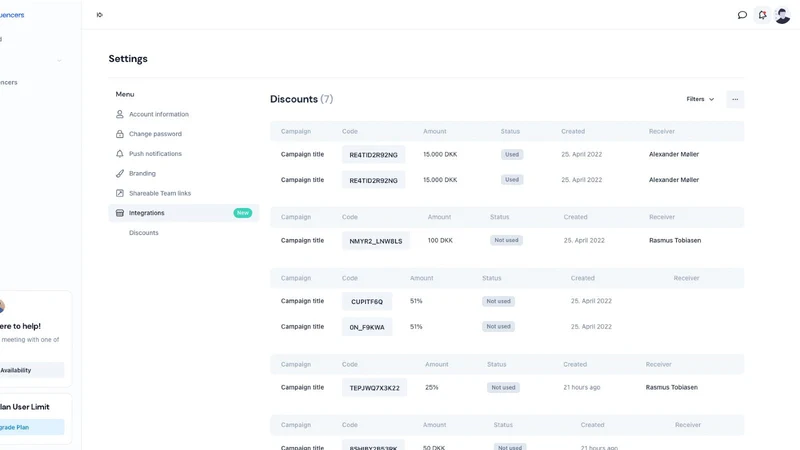The image size is (800, 450).
Task: Click the Change password lock icon
Action: coord(119,134)
